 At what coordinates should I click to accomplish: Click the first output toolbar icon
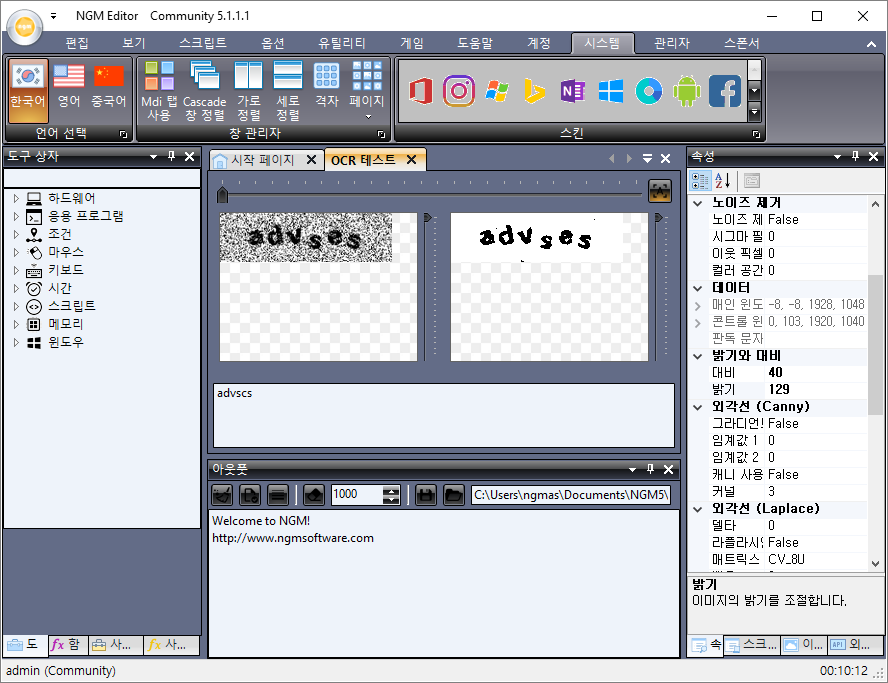coord(222,495)
